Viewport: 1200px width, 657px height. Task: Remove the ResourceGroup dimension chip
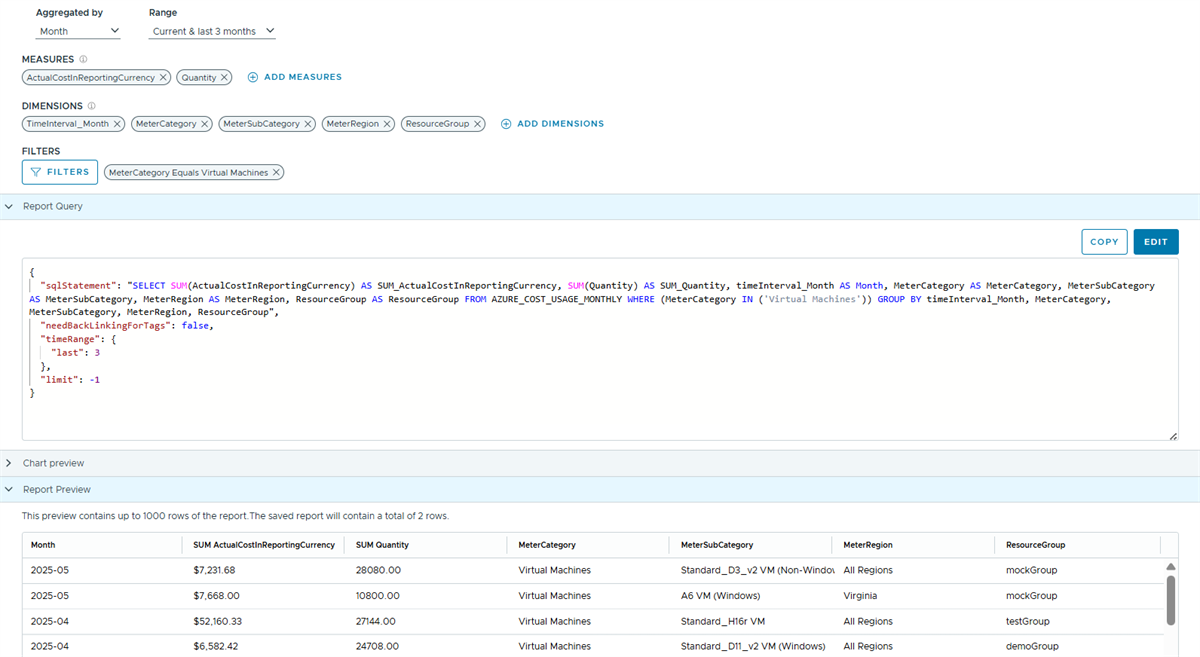[x=478, y=124]
